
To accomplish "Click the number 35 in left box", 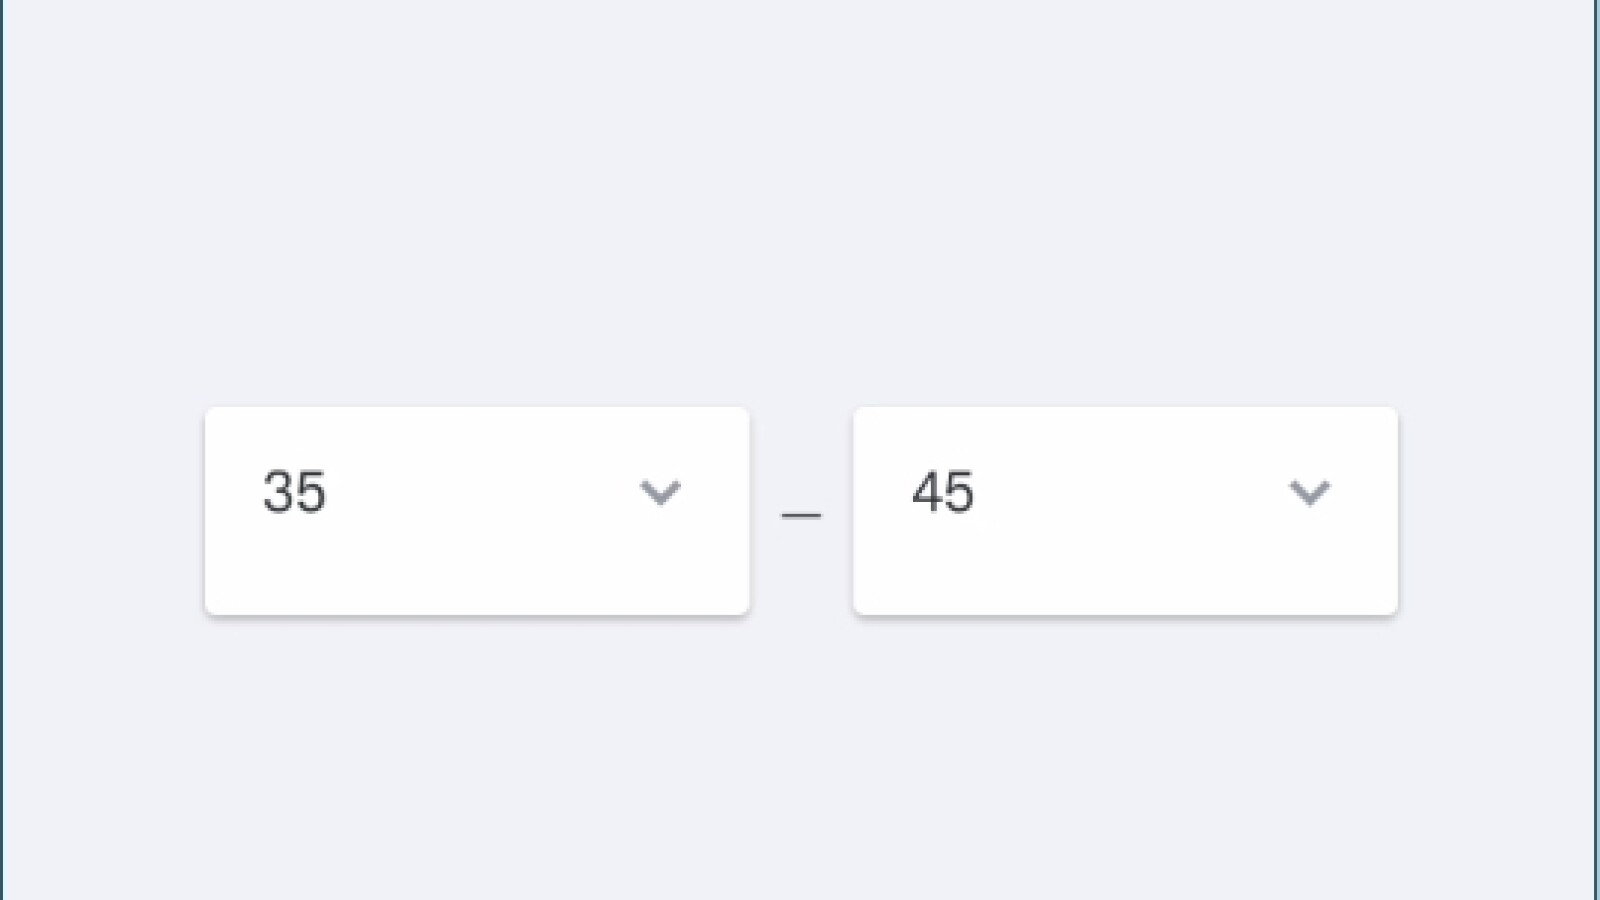I will coord(294,492).
